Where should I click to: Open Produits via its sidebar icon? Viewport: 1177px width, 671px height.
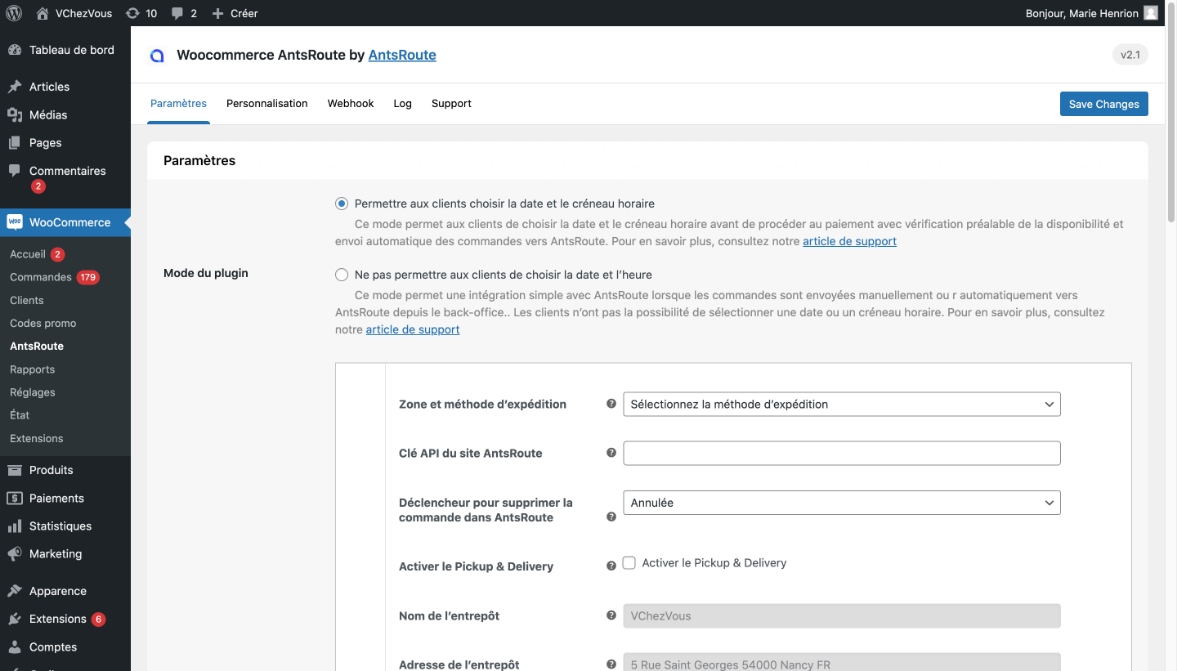[x=14, y=469]
